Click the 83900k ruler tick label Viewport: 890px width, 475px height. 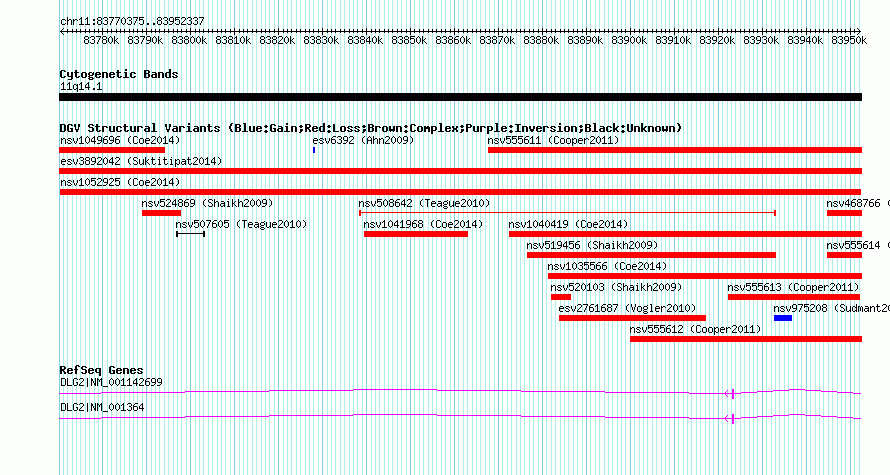[629, 40]
